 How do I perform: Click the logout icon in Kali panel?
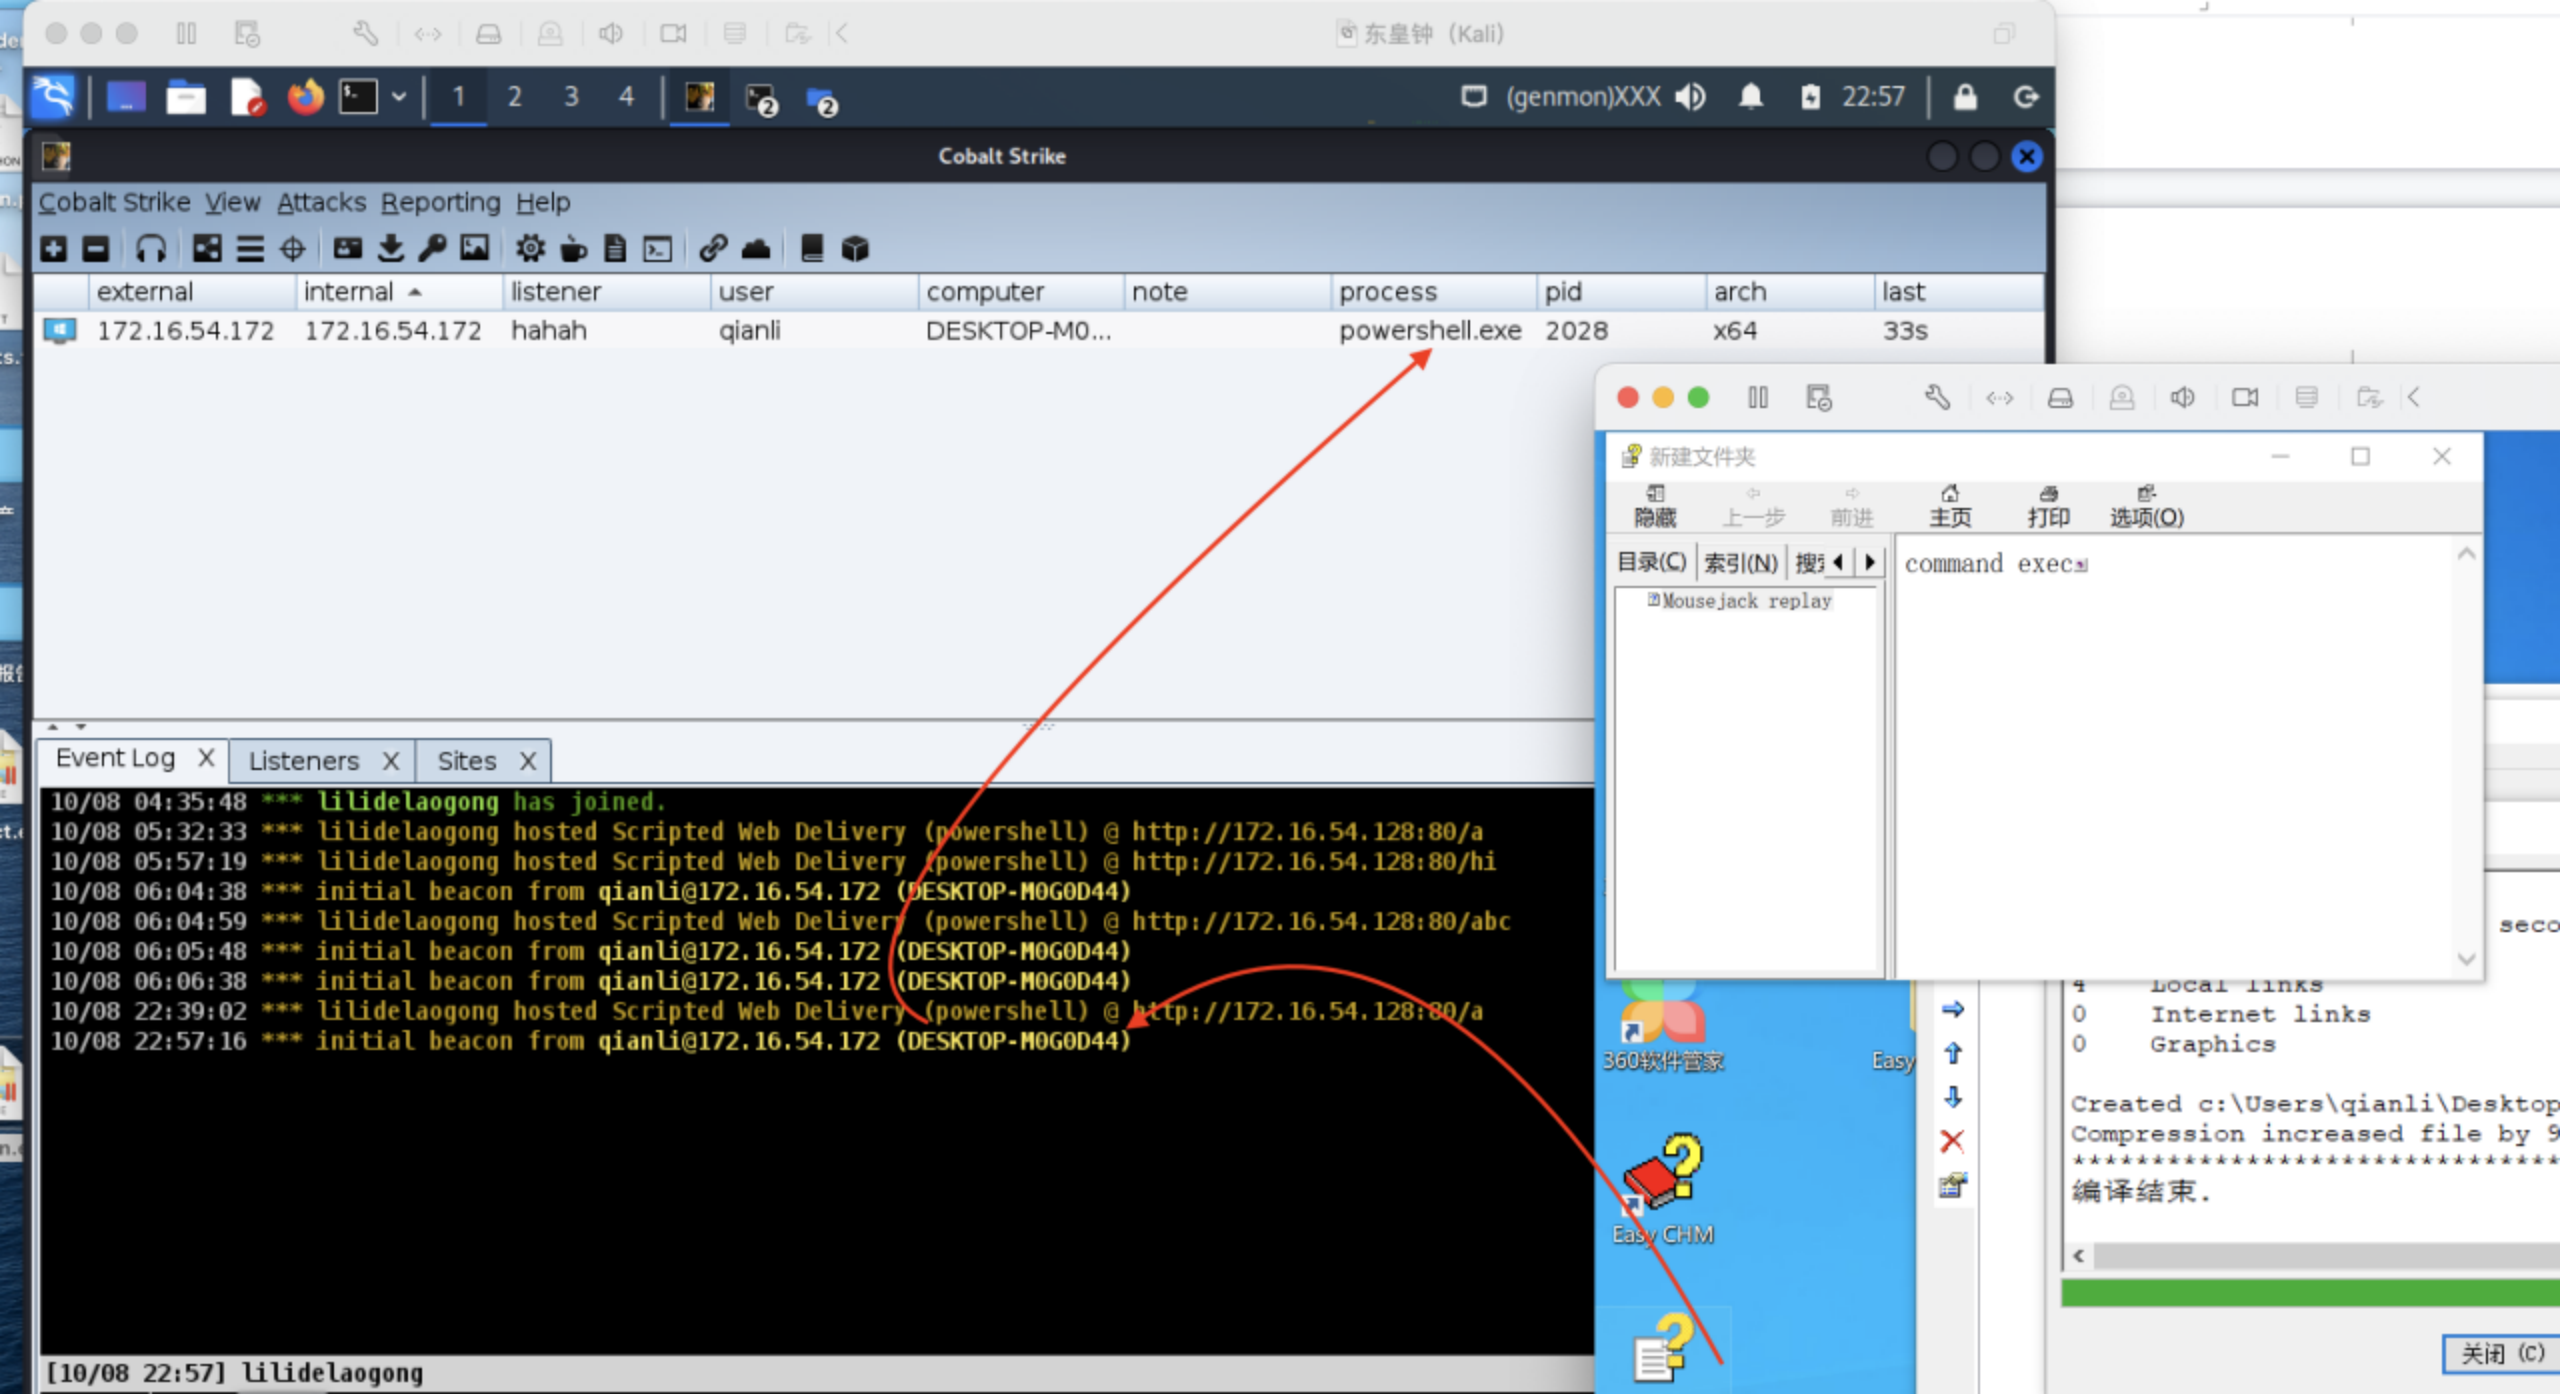(2026, 97)
